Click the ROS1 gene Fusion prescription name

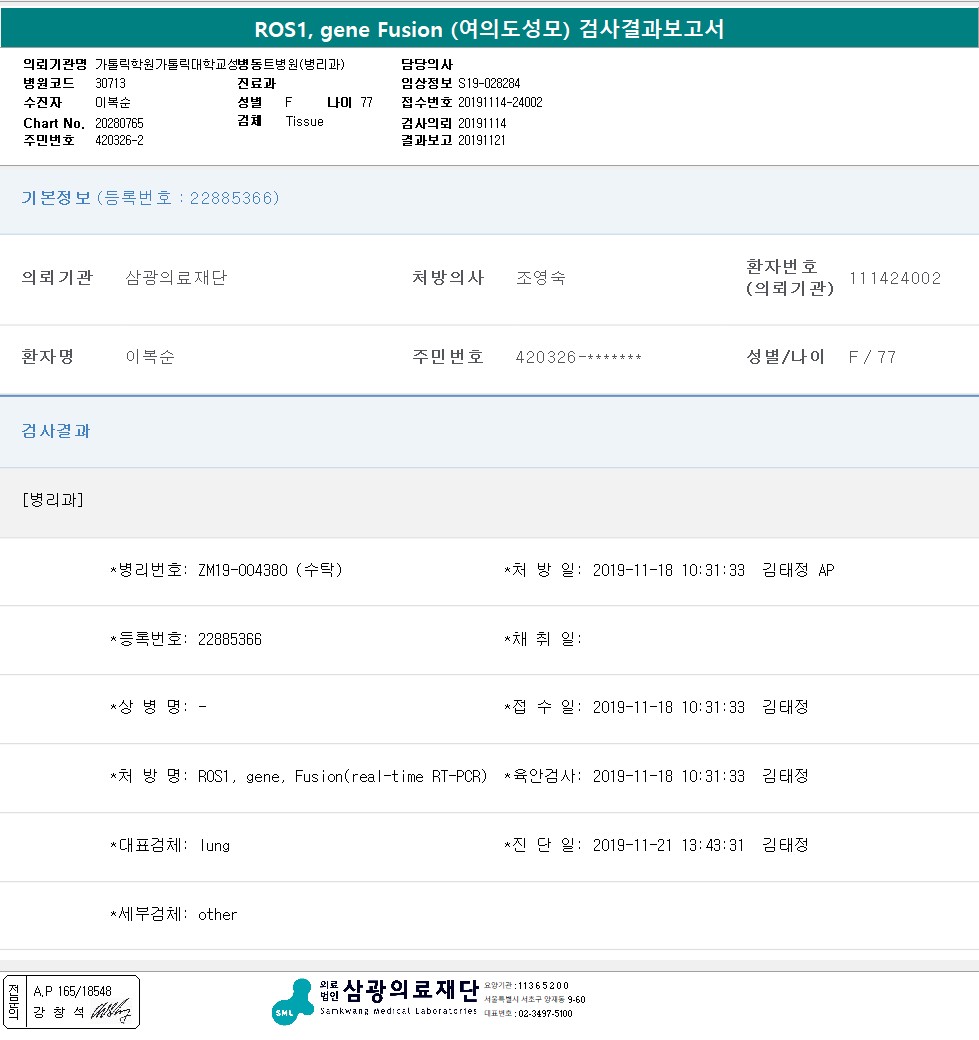pos(342,776)
